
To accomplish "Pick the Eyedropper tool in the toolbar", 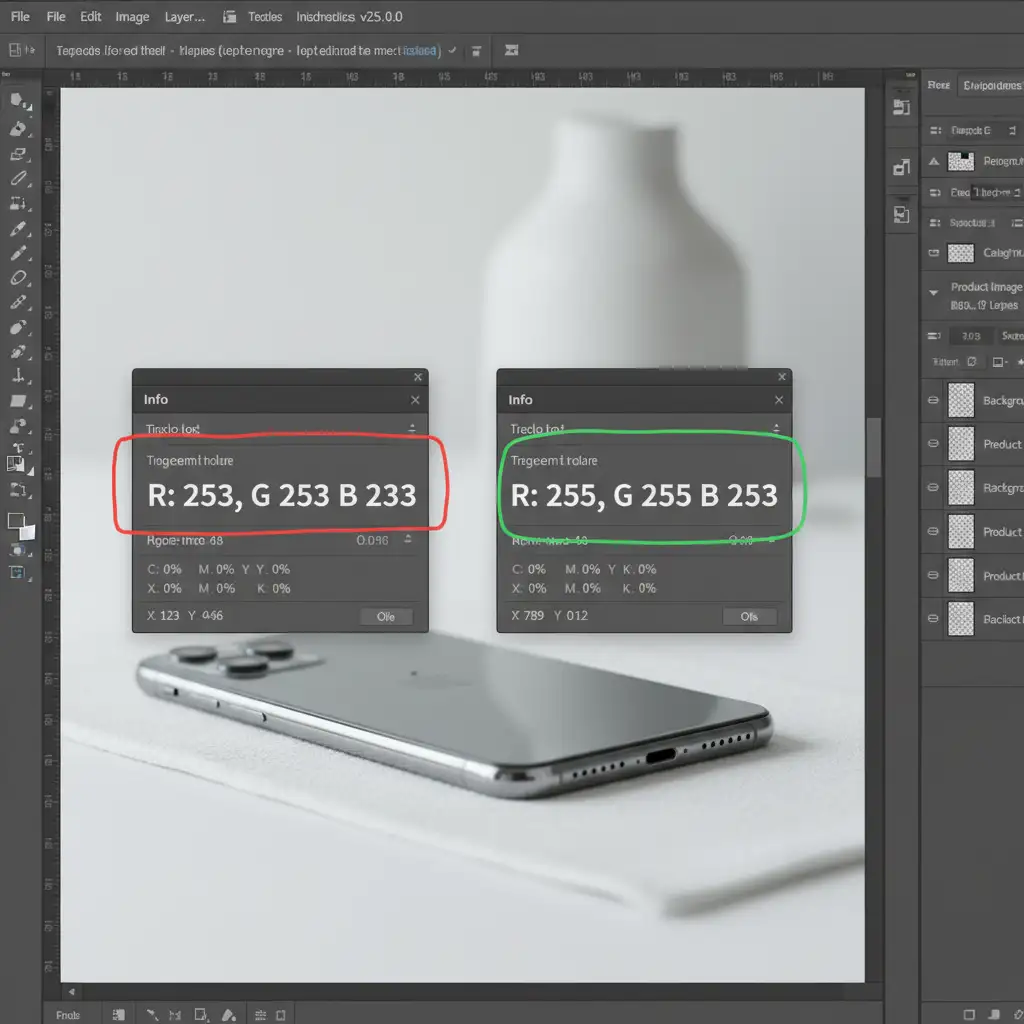I will 18,229.
